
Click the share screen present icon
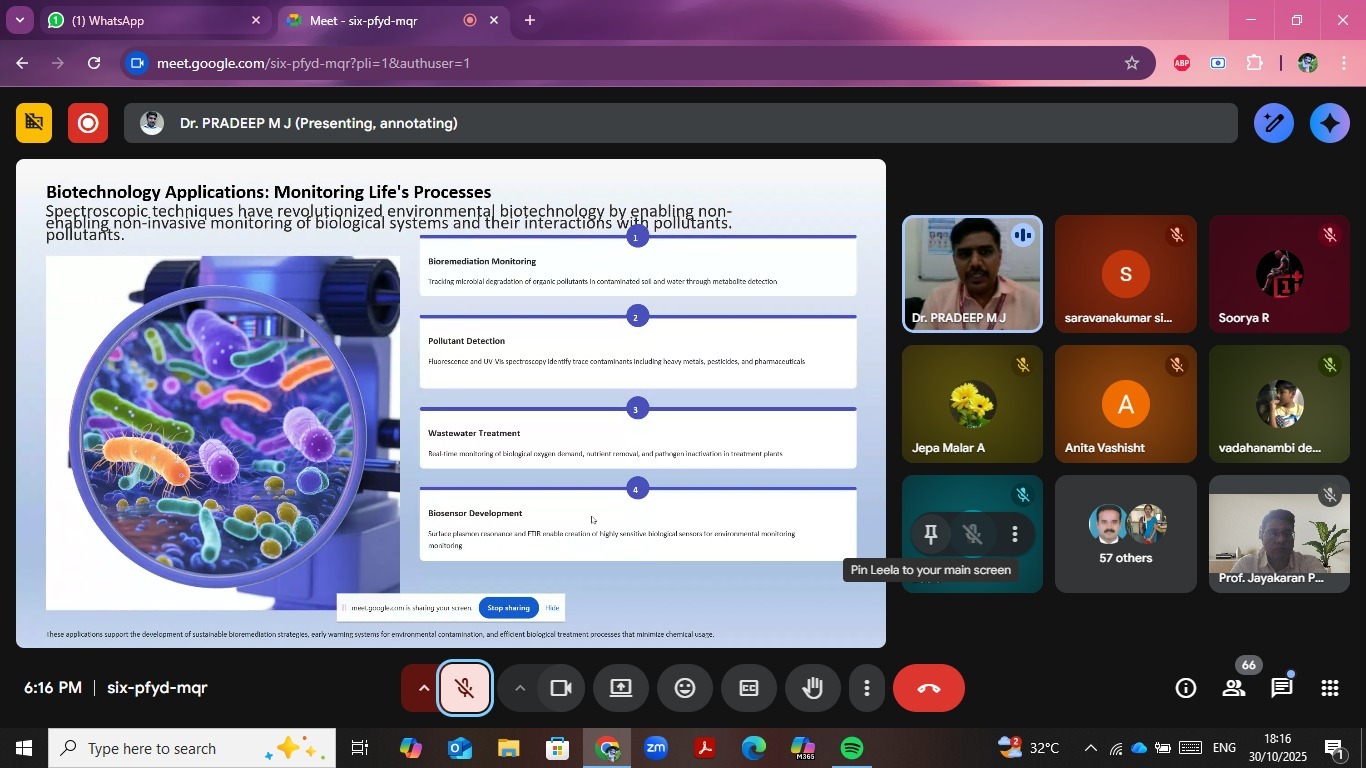pos(621,688)
